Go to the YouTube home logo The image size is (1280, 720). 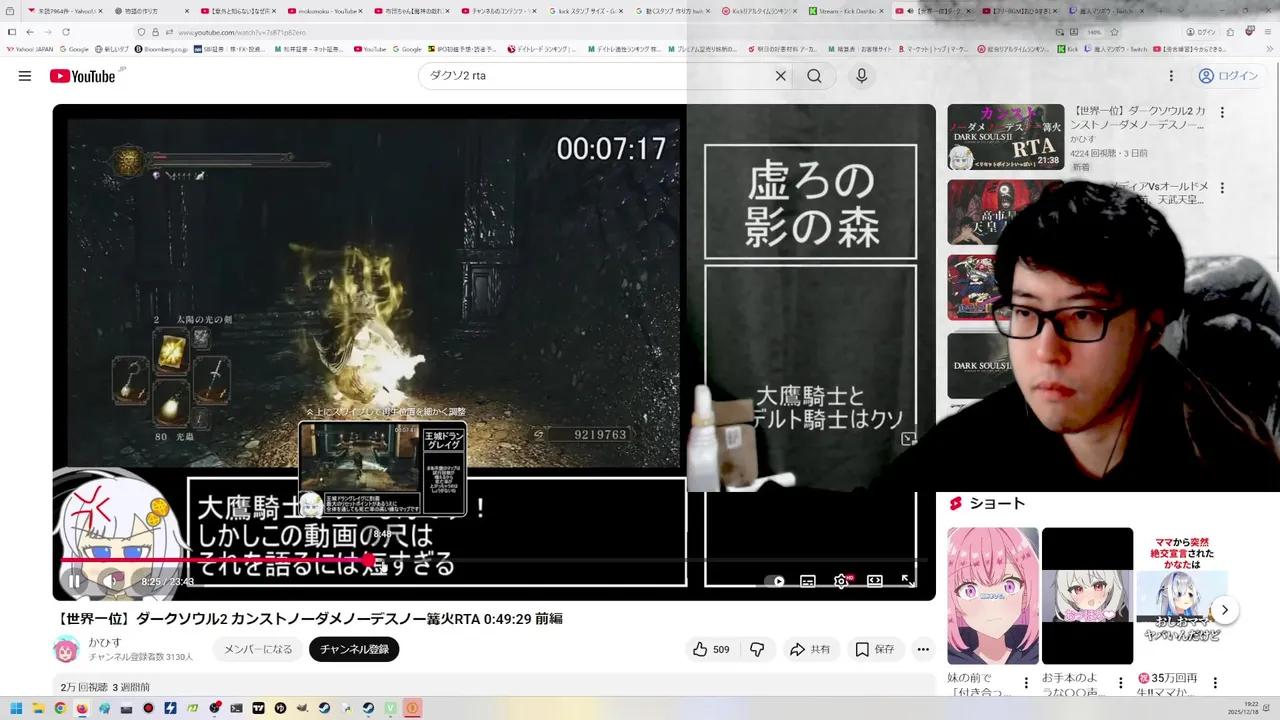82,76
